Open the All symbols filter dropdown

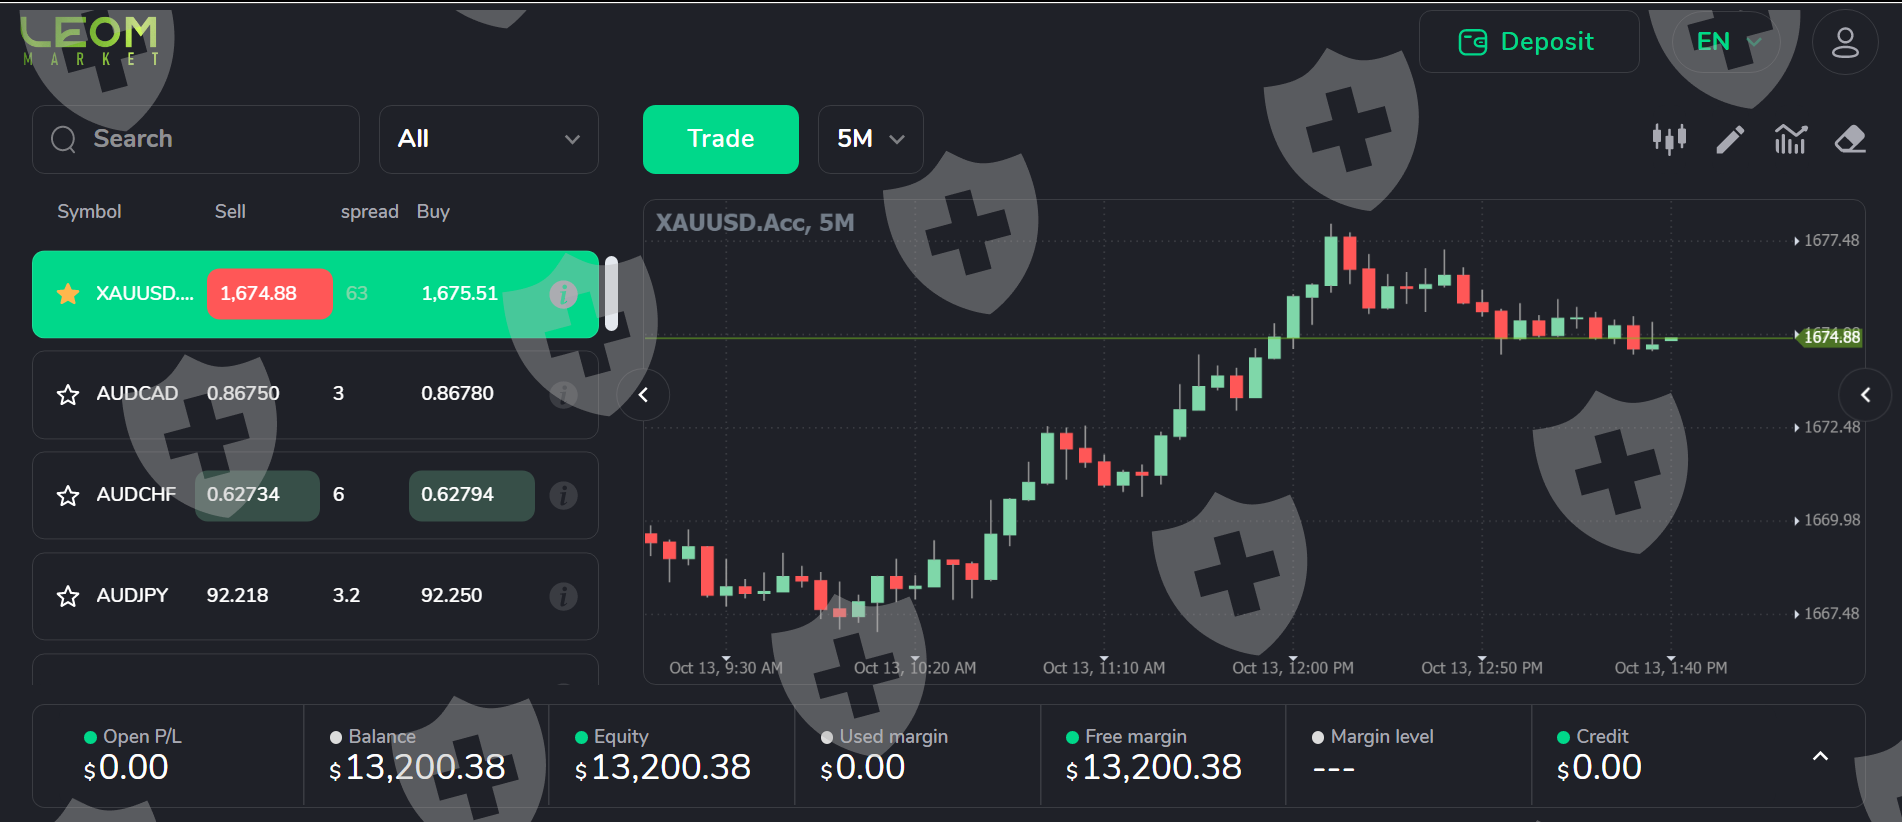(x=488, y=139)
